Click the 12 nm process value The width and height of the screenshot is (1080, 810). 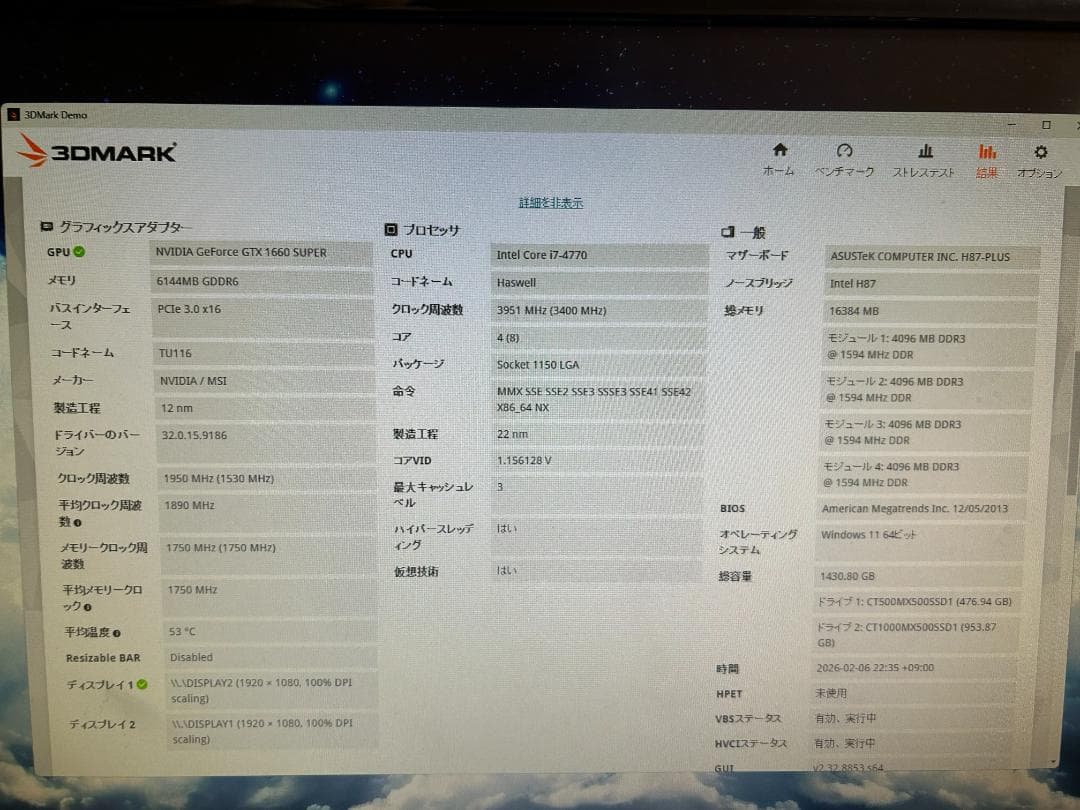[x=265, y=408]
